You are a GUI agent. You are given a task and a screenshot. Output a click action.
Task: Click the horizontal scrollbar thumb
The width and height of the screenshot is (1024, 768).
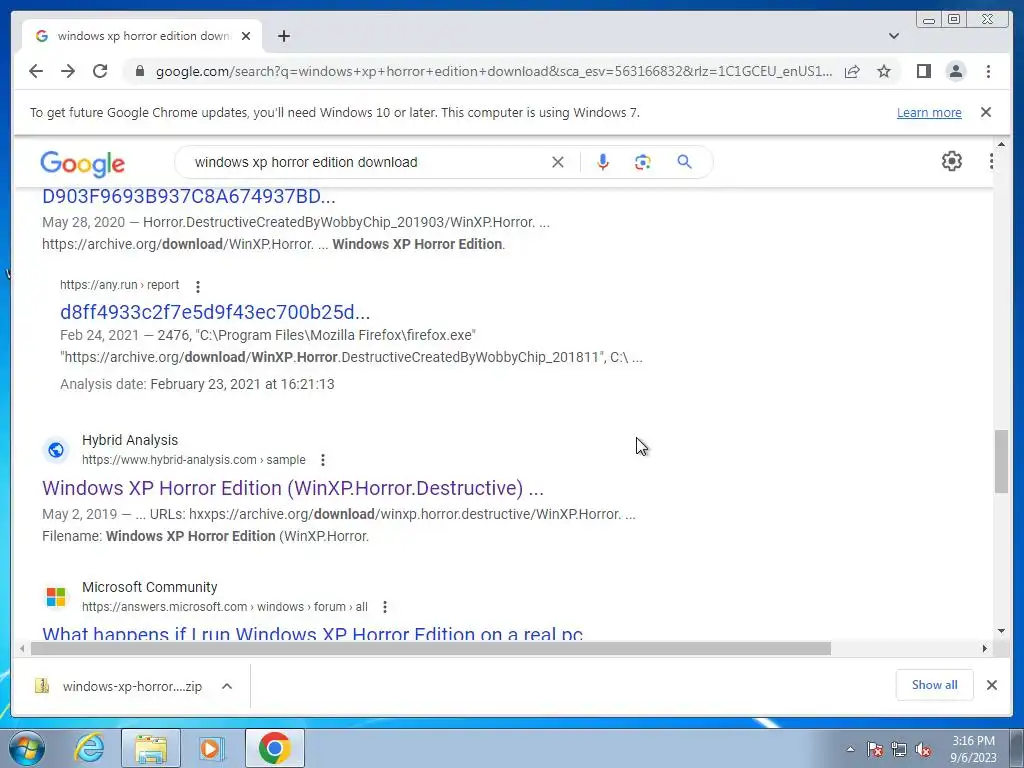(431, 648)
